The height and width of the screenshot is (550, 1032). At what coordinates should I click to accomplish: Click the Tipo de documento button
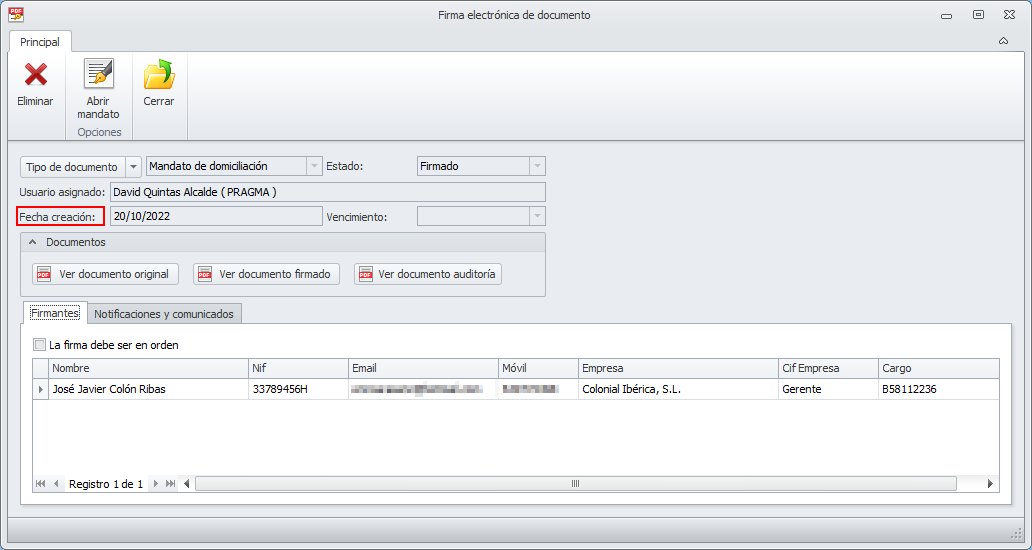72,166
